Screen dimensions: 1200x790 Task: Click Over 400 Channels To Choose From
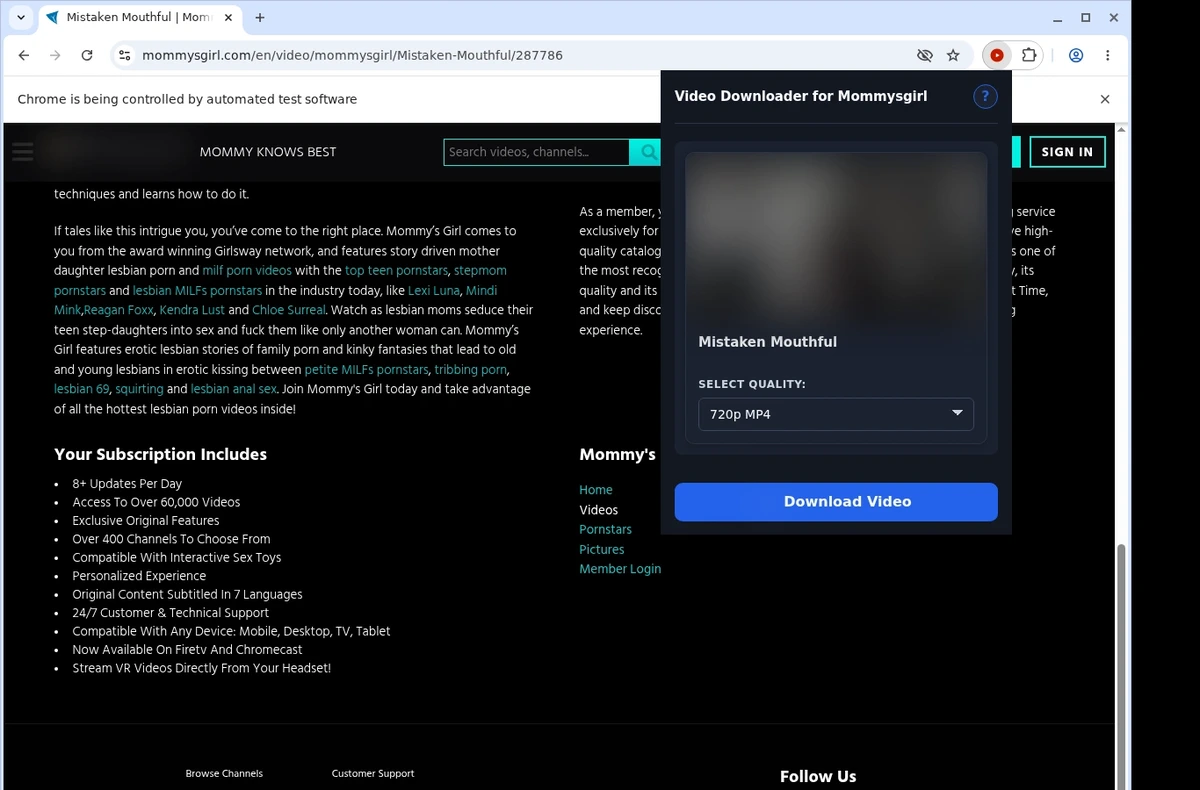[171, 539]
